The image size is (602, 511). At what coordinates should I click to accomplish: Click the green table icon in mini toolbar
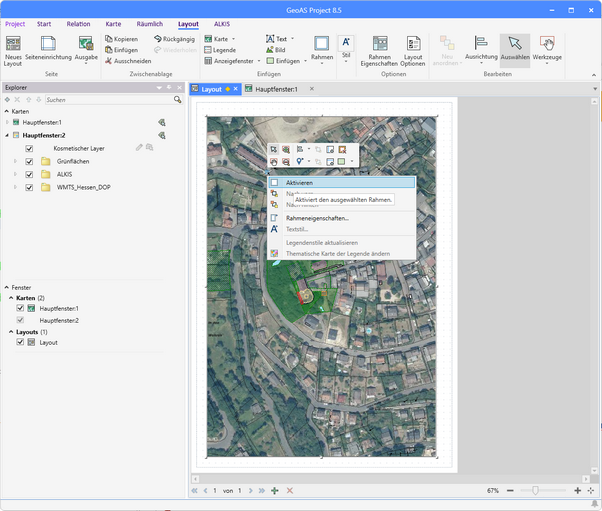[341, 162]
